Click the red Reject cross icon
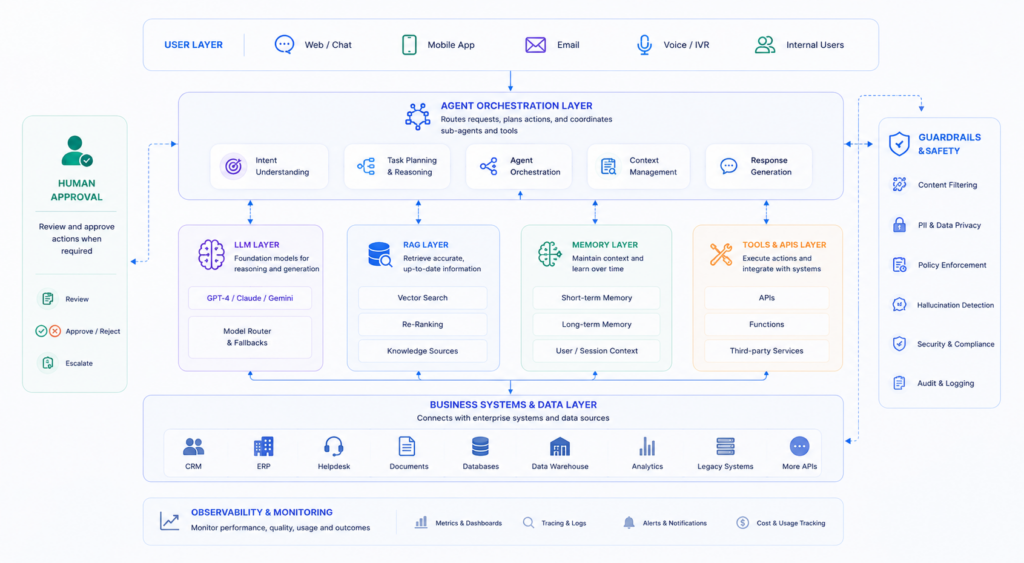 click(55, 331)
